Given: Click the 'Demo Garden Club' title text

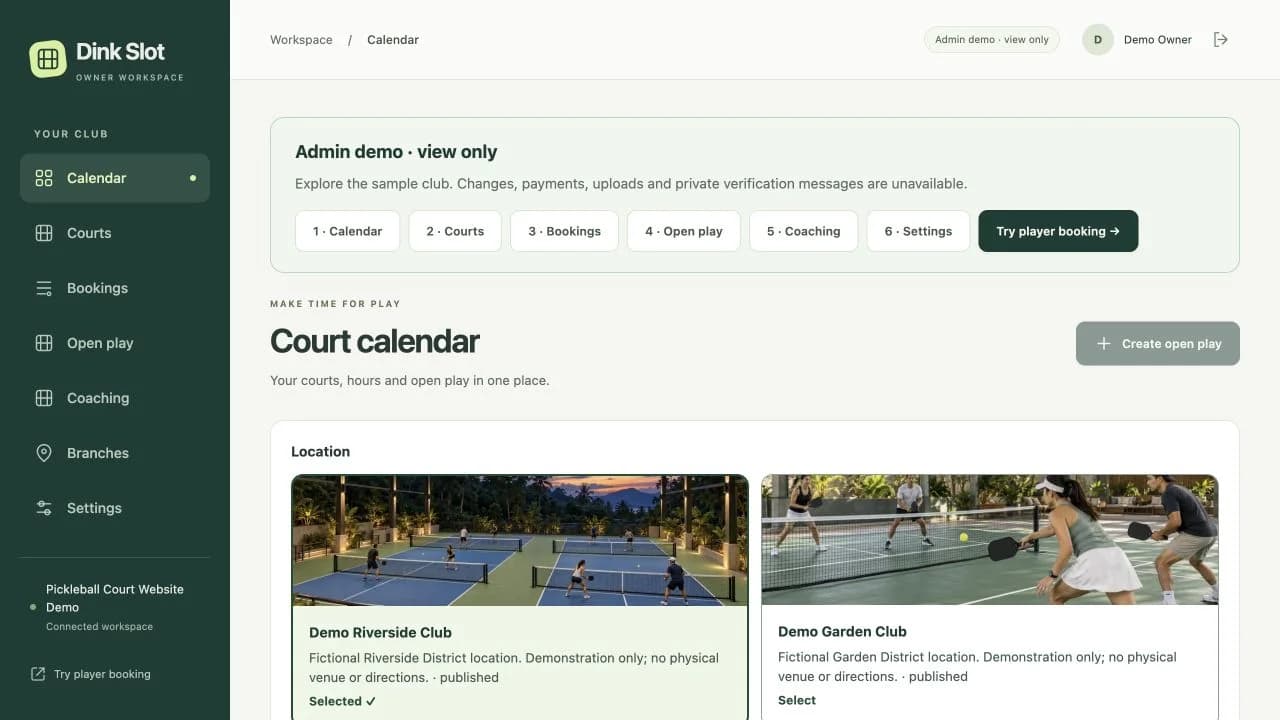Looking at the screenshot, I should click(x=842, y=631).
